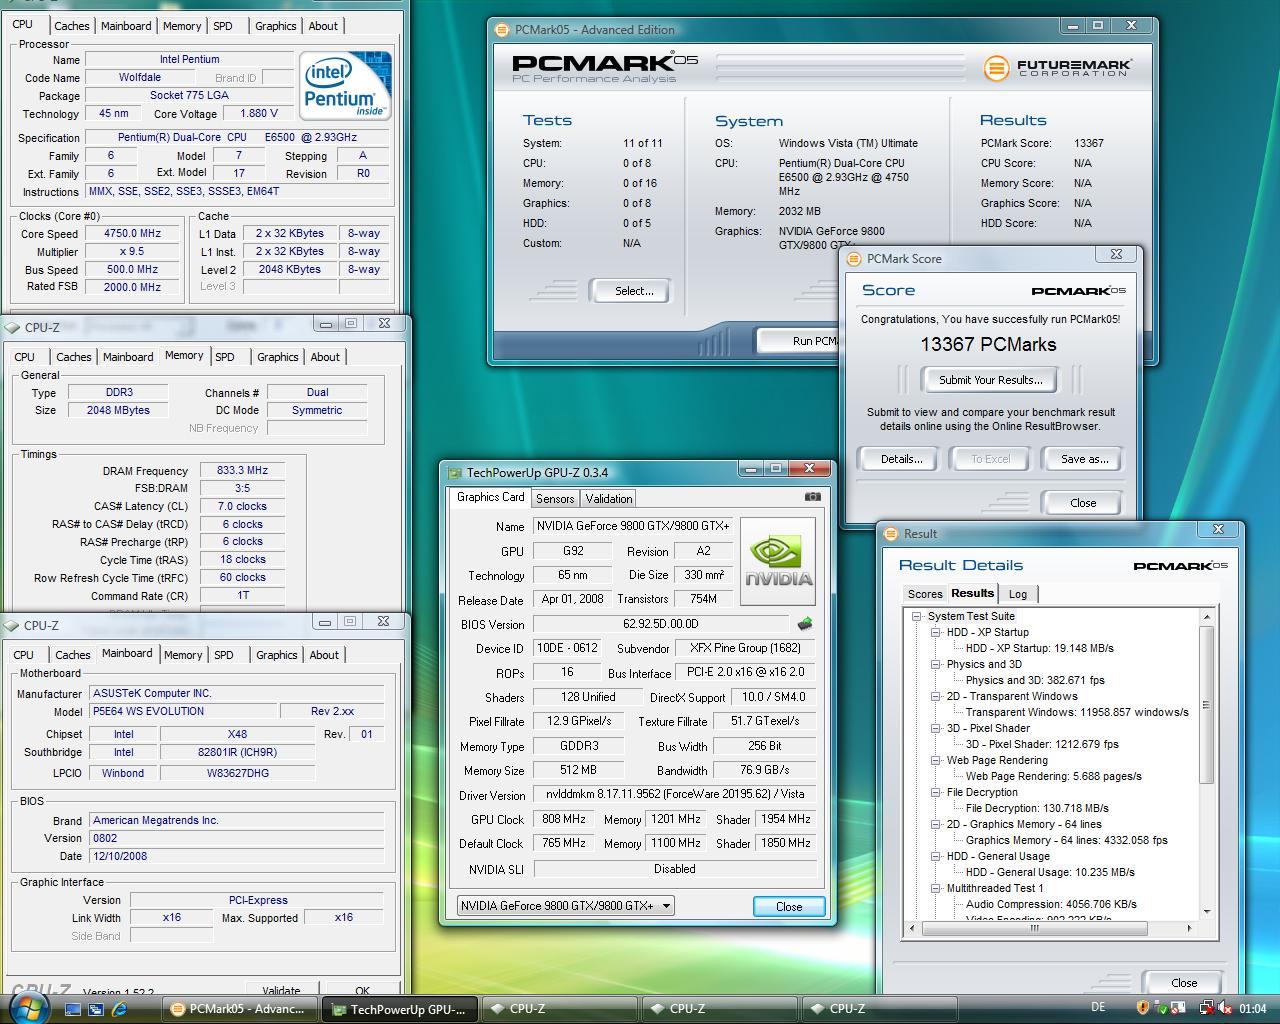Select the SPD tab in CPU-Z Memory window
This screenshot has height=1024, width=1280.
225,357
